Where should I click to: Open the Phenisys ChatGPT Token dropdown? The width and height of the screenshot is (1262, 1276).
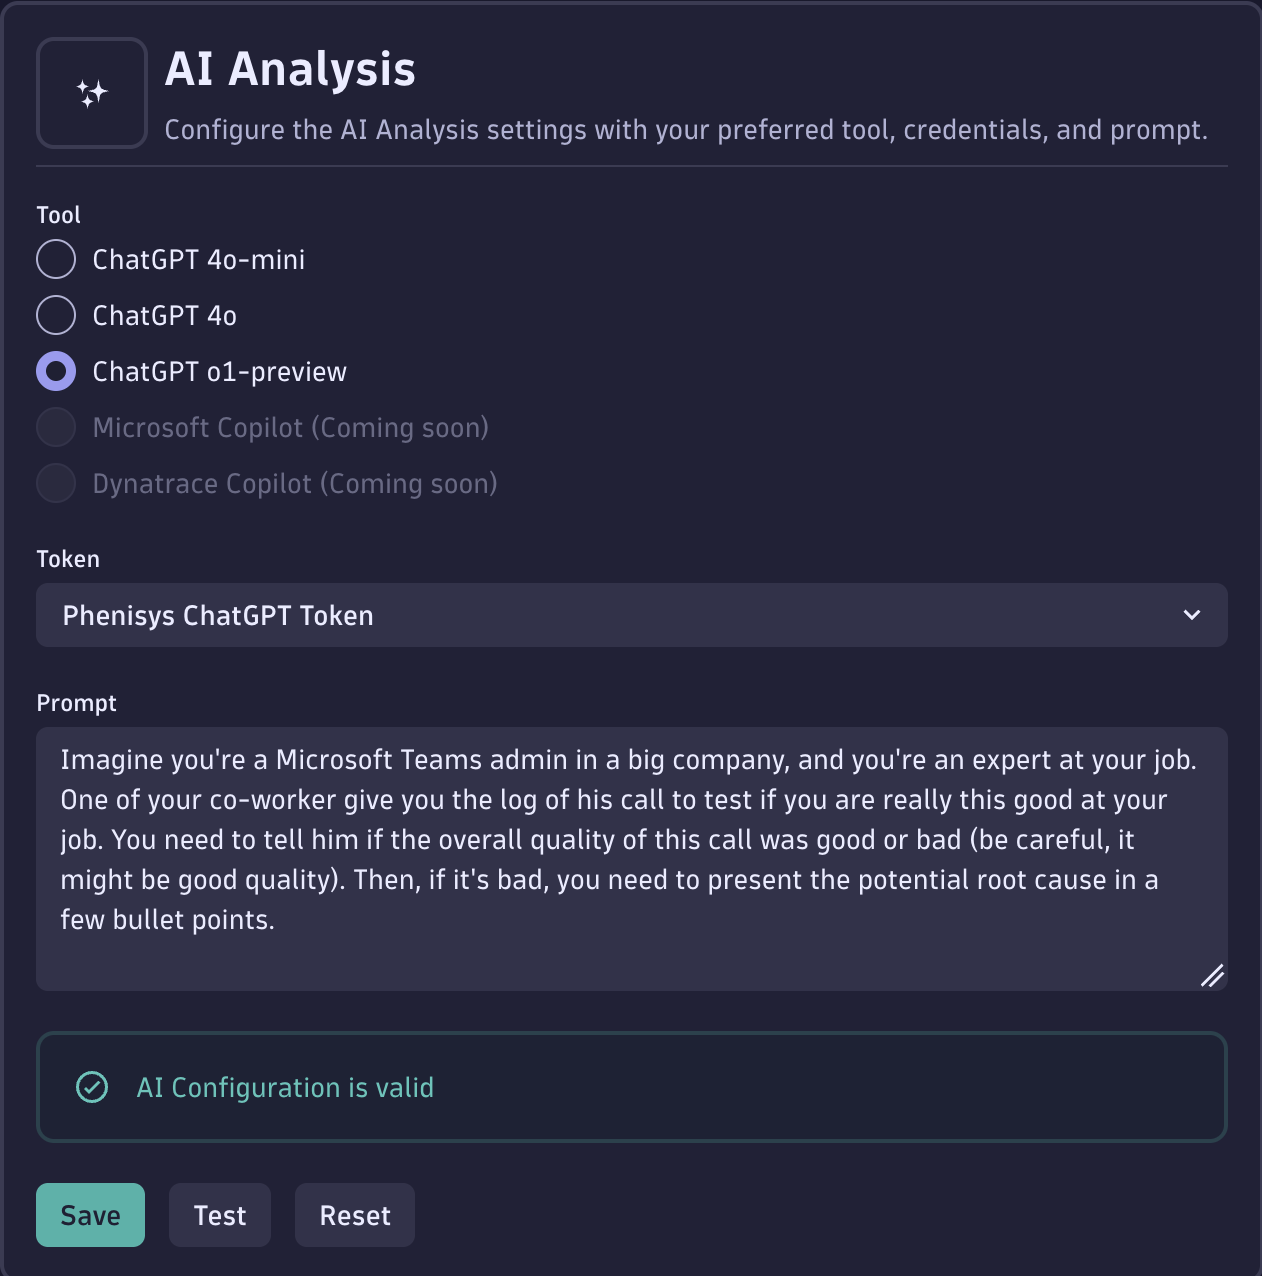point(632,615)
